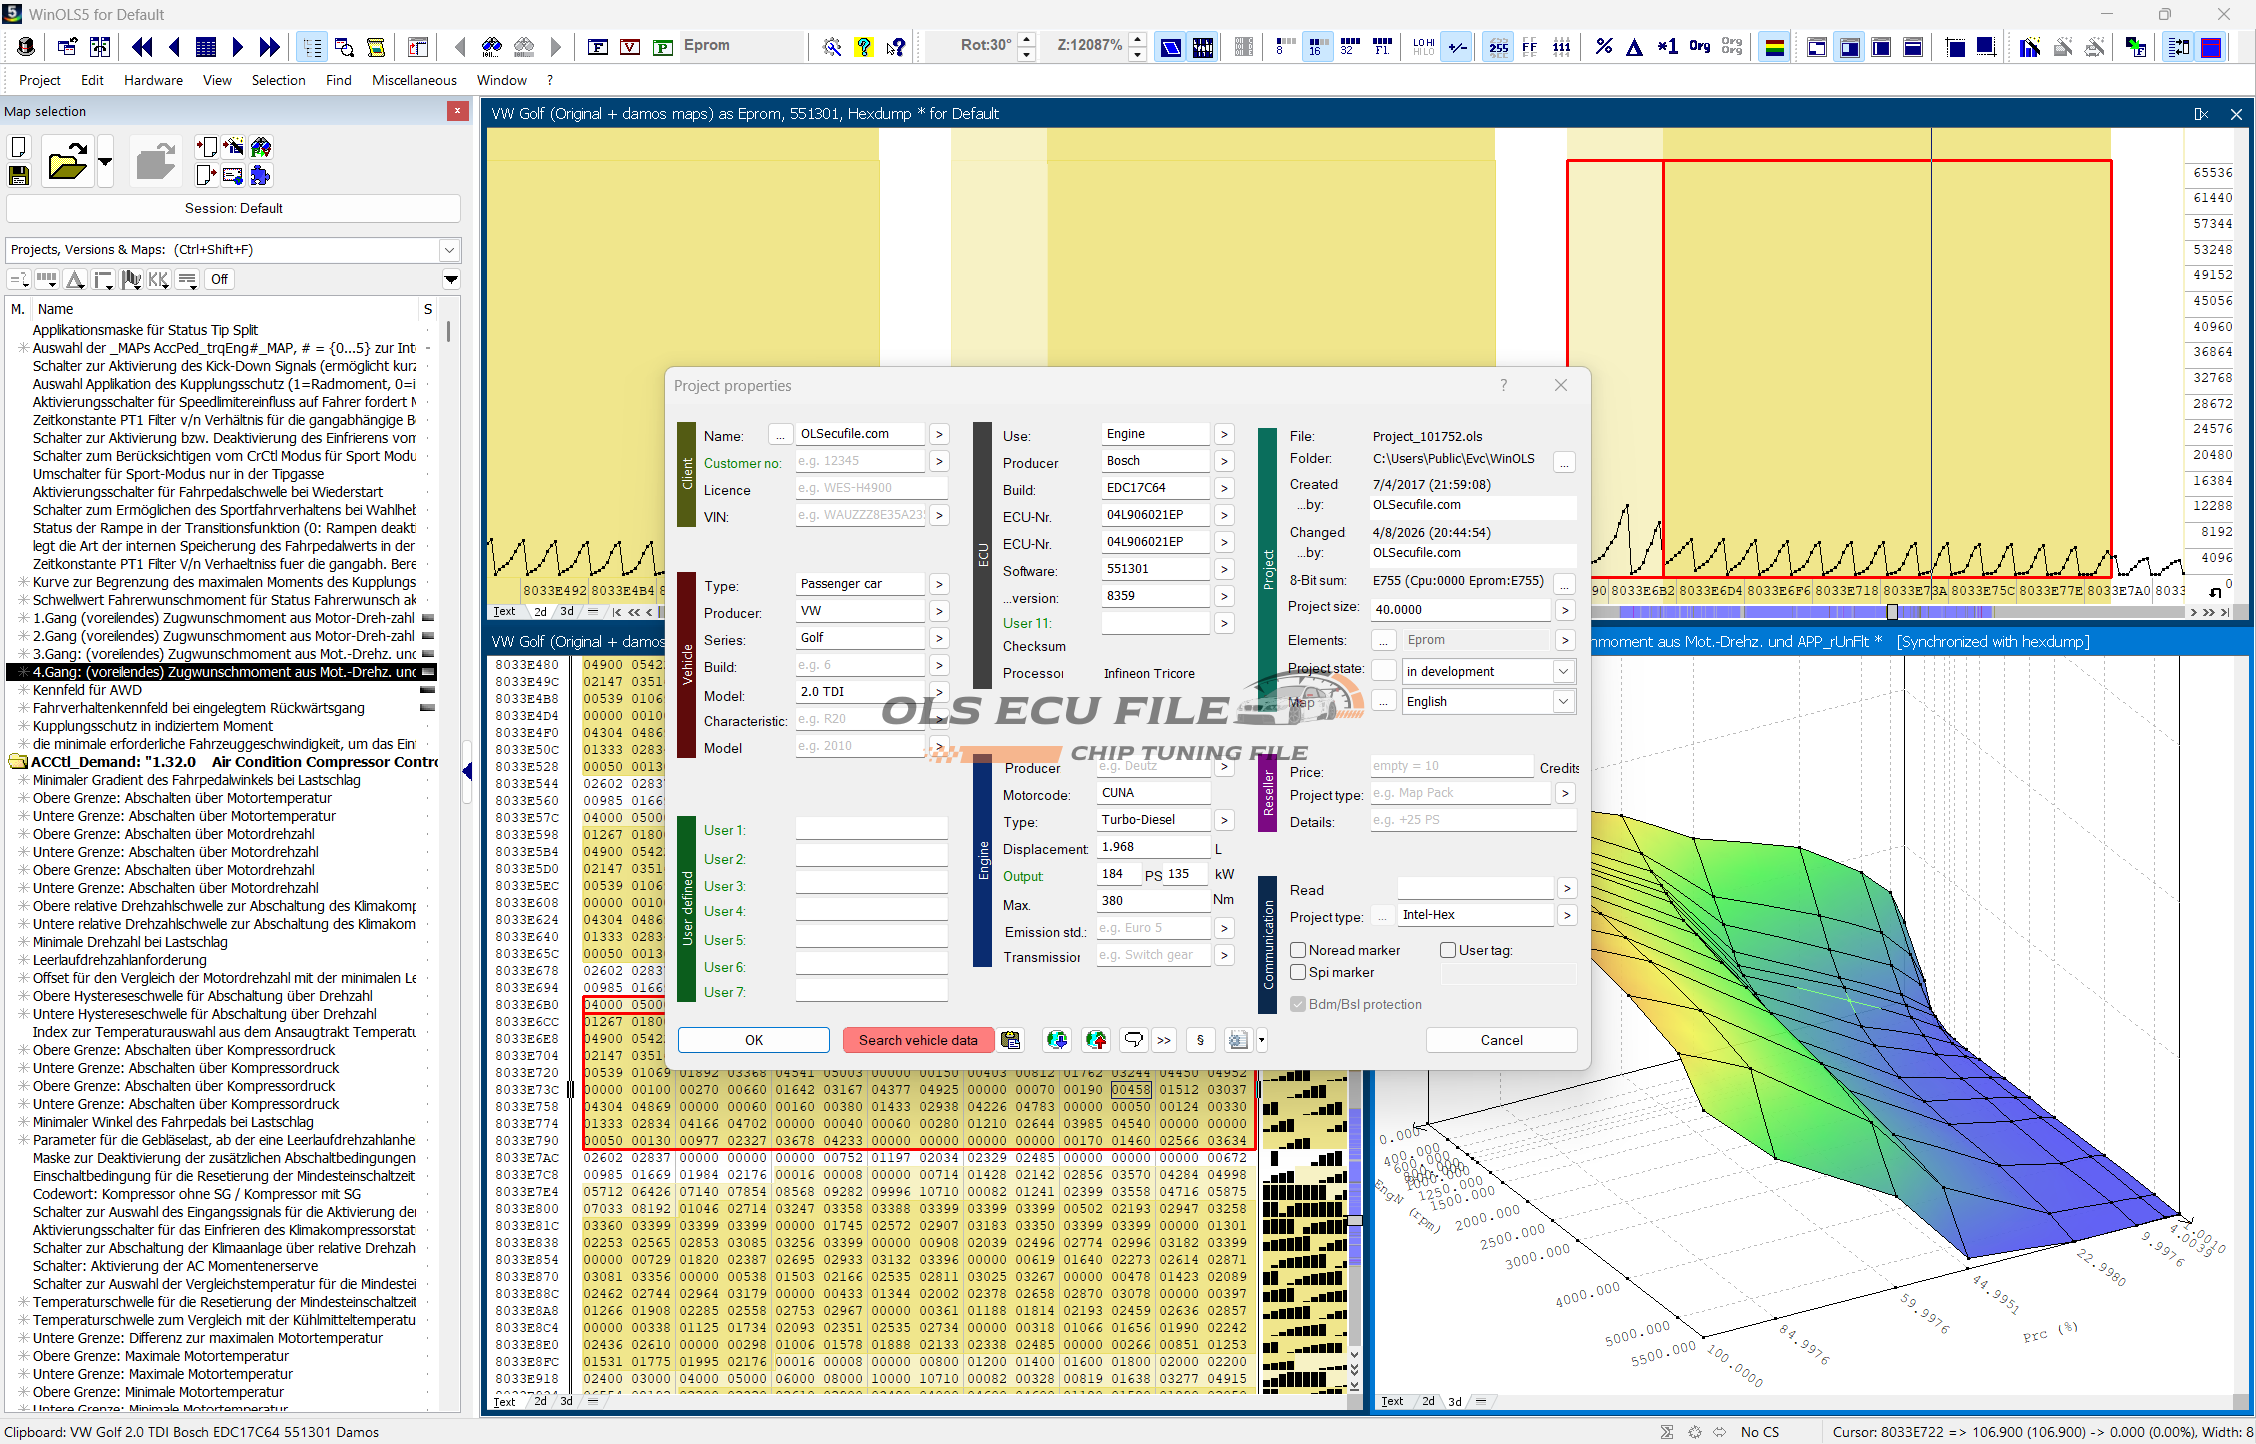The height and width of the screenshot is (1444, 2256).
Task: Click the percent display toolbar icon
Action: point(1604,46)
